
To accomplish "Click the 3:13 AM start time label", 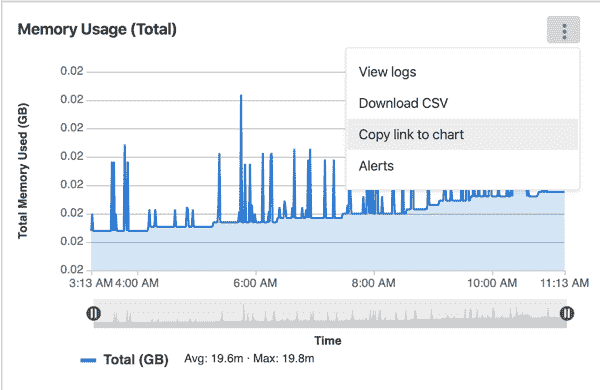I will (x=91, y=283).
